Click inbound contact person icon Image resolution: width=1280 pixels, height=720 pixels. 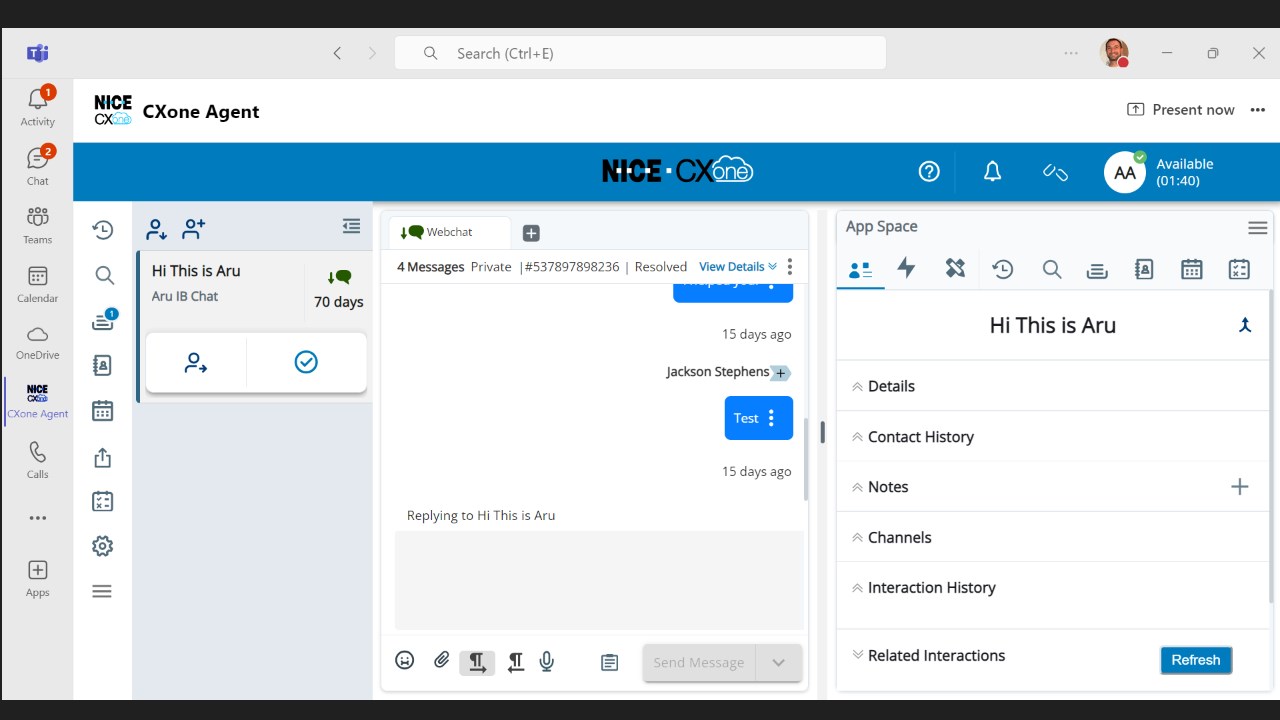pyautogui.click(x=156, y=230)
